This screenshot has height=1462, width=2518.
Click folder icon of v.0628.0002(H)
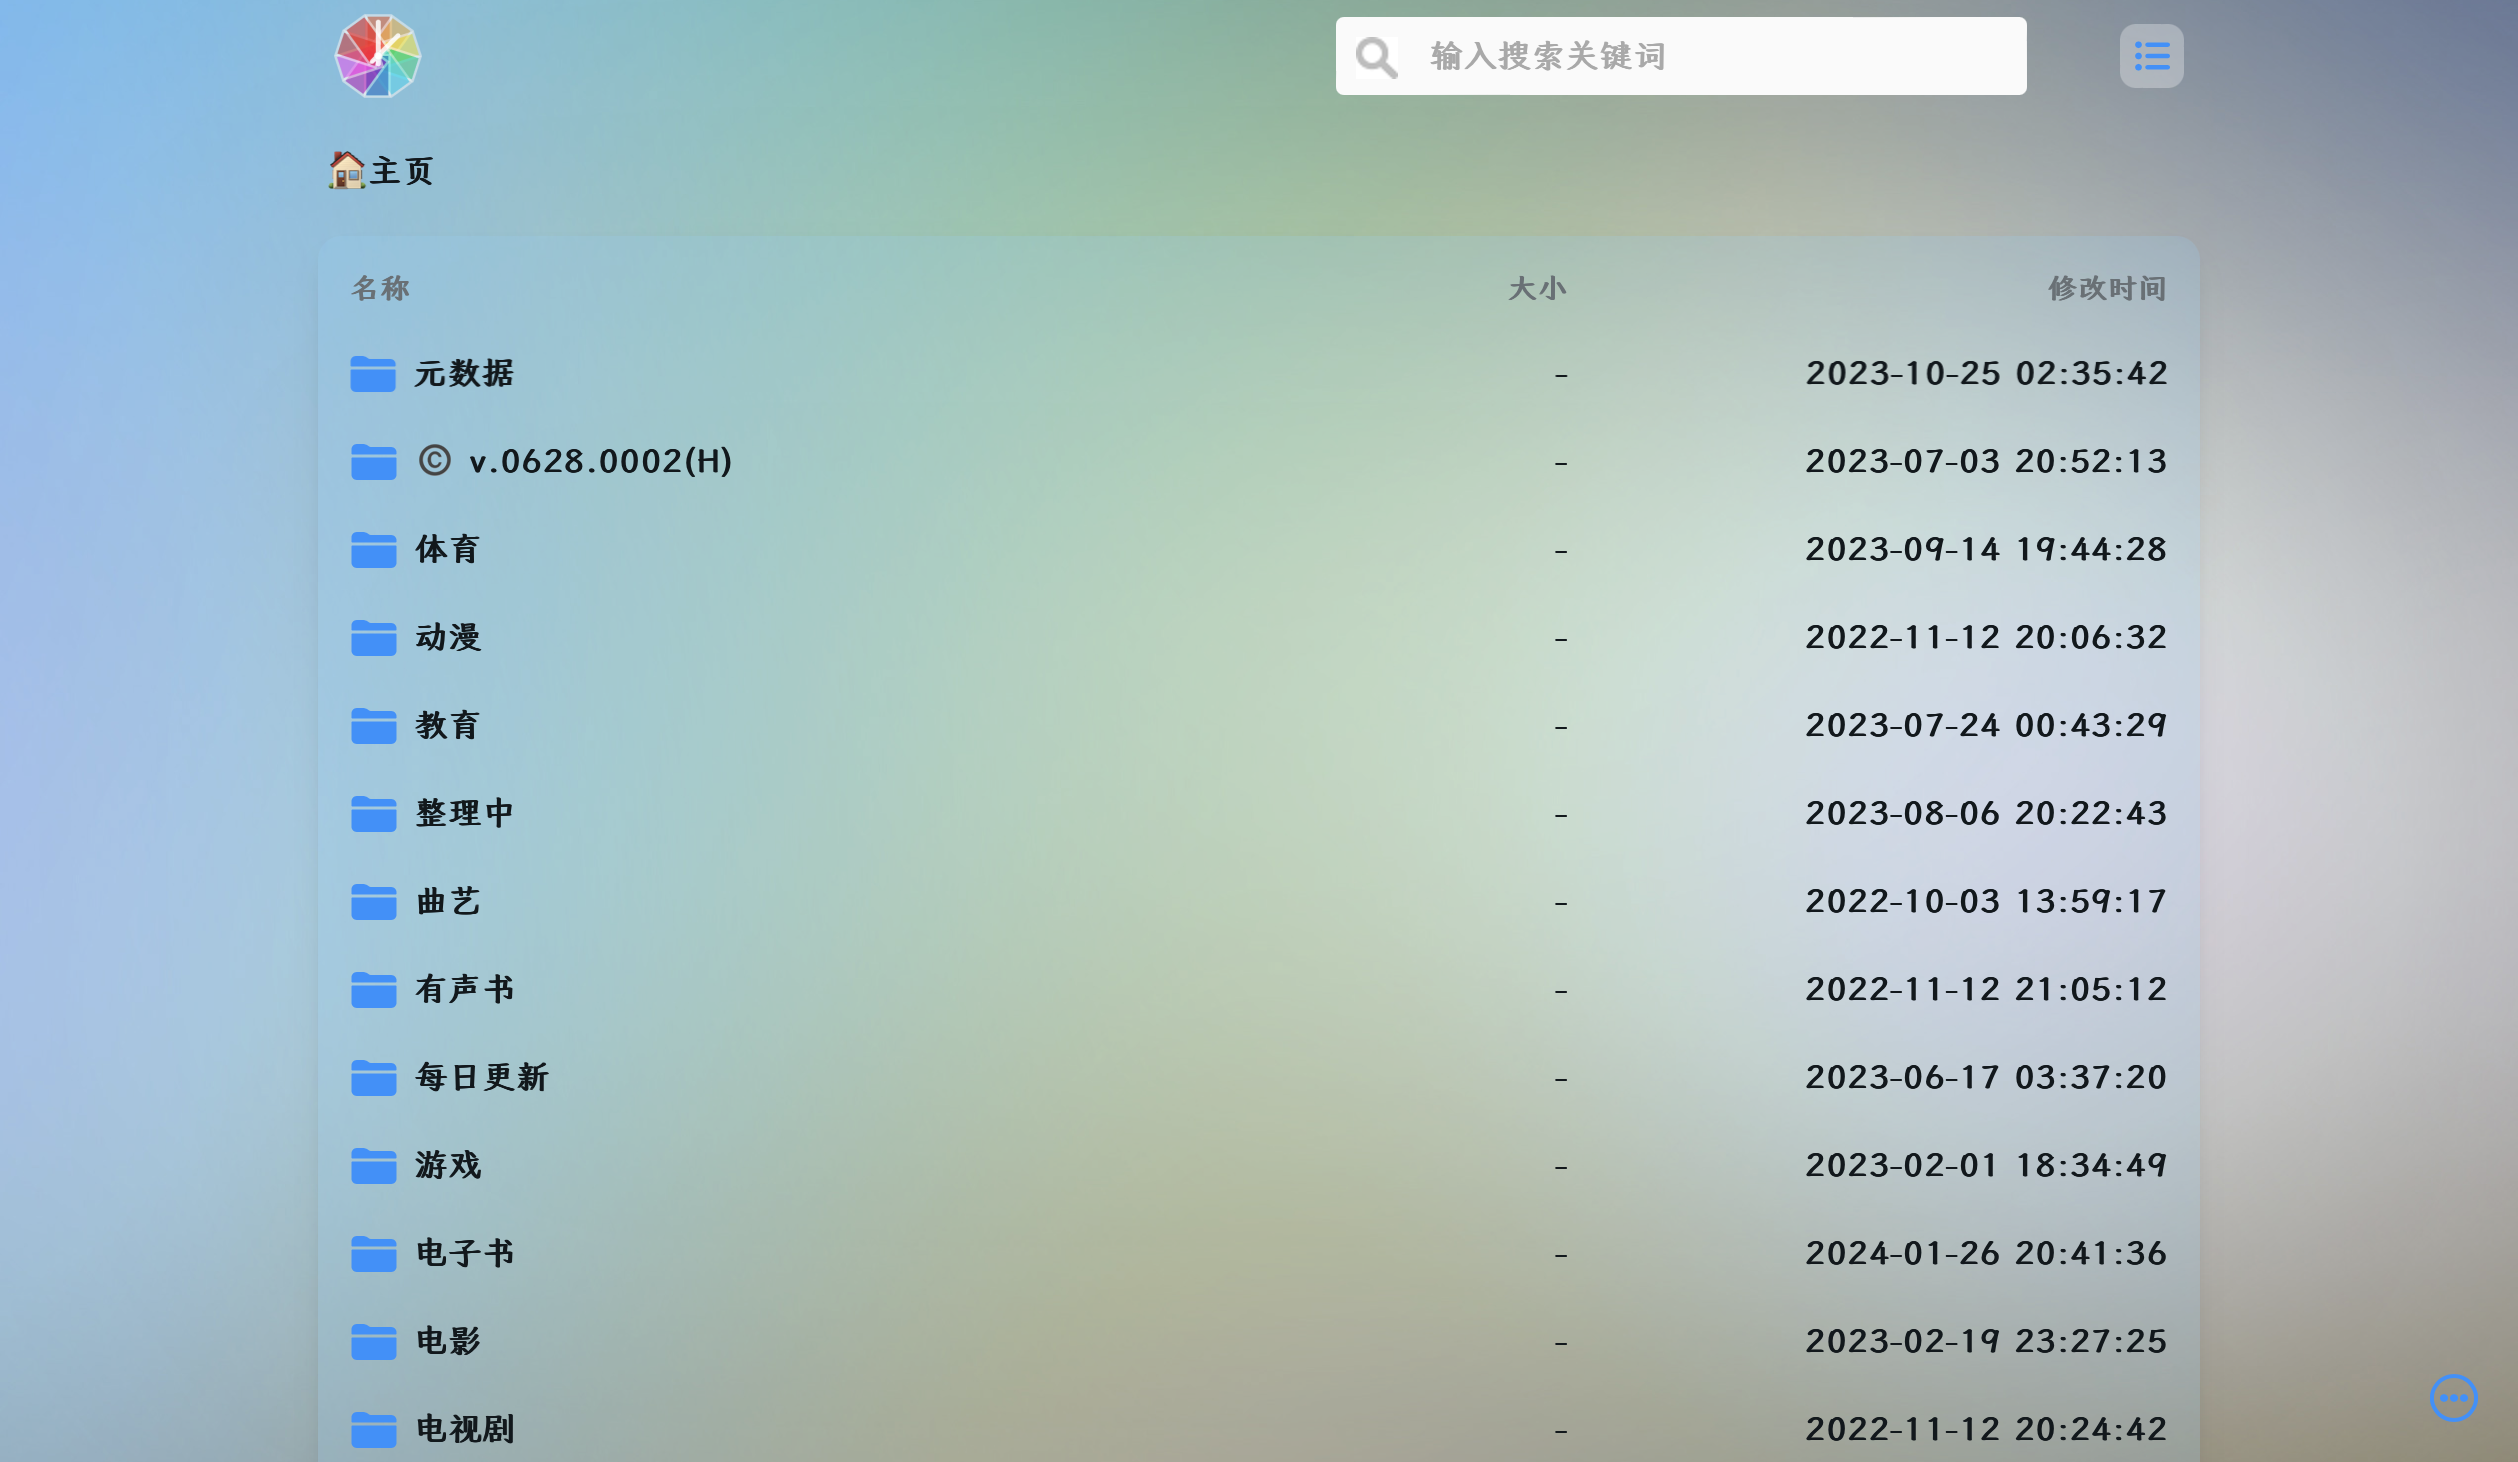tap(373, 462)
